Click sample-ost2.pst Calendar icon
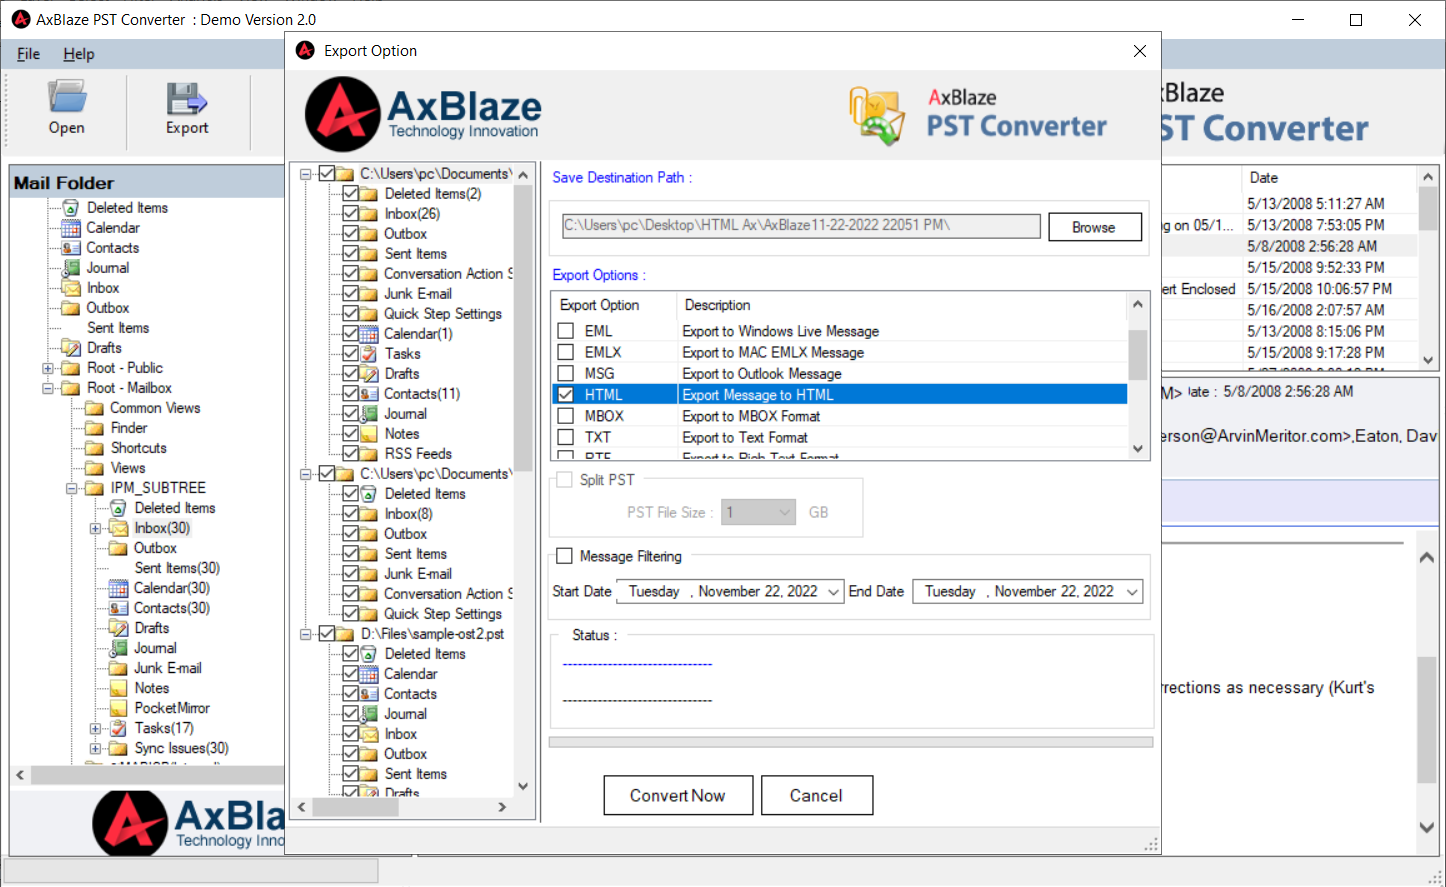1446x887 pixels. [369, 674]
